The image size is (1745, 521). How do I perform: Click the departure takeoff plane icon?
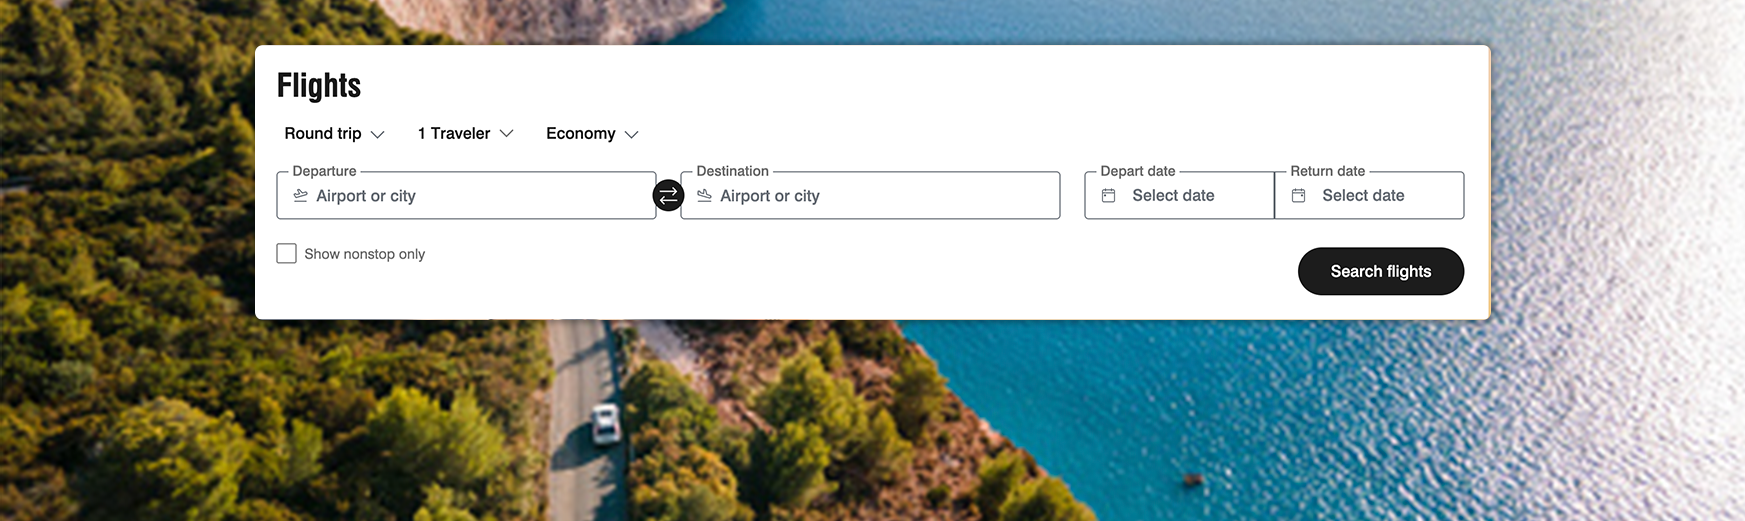(x=300, y=196)
